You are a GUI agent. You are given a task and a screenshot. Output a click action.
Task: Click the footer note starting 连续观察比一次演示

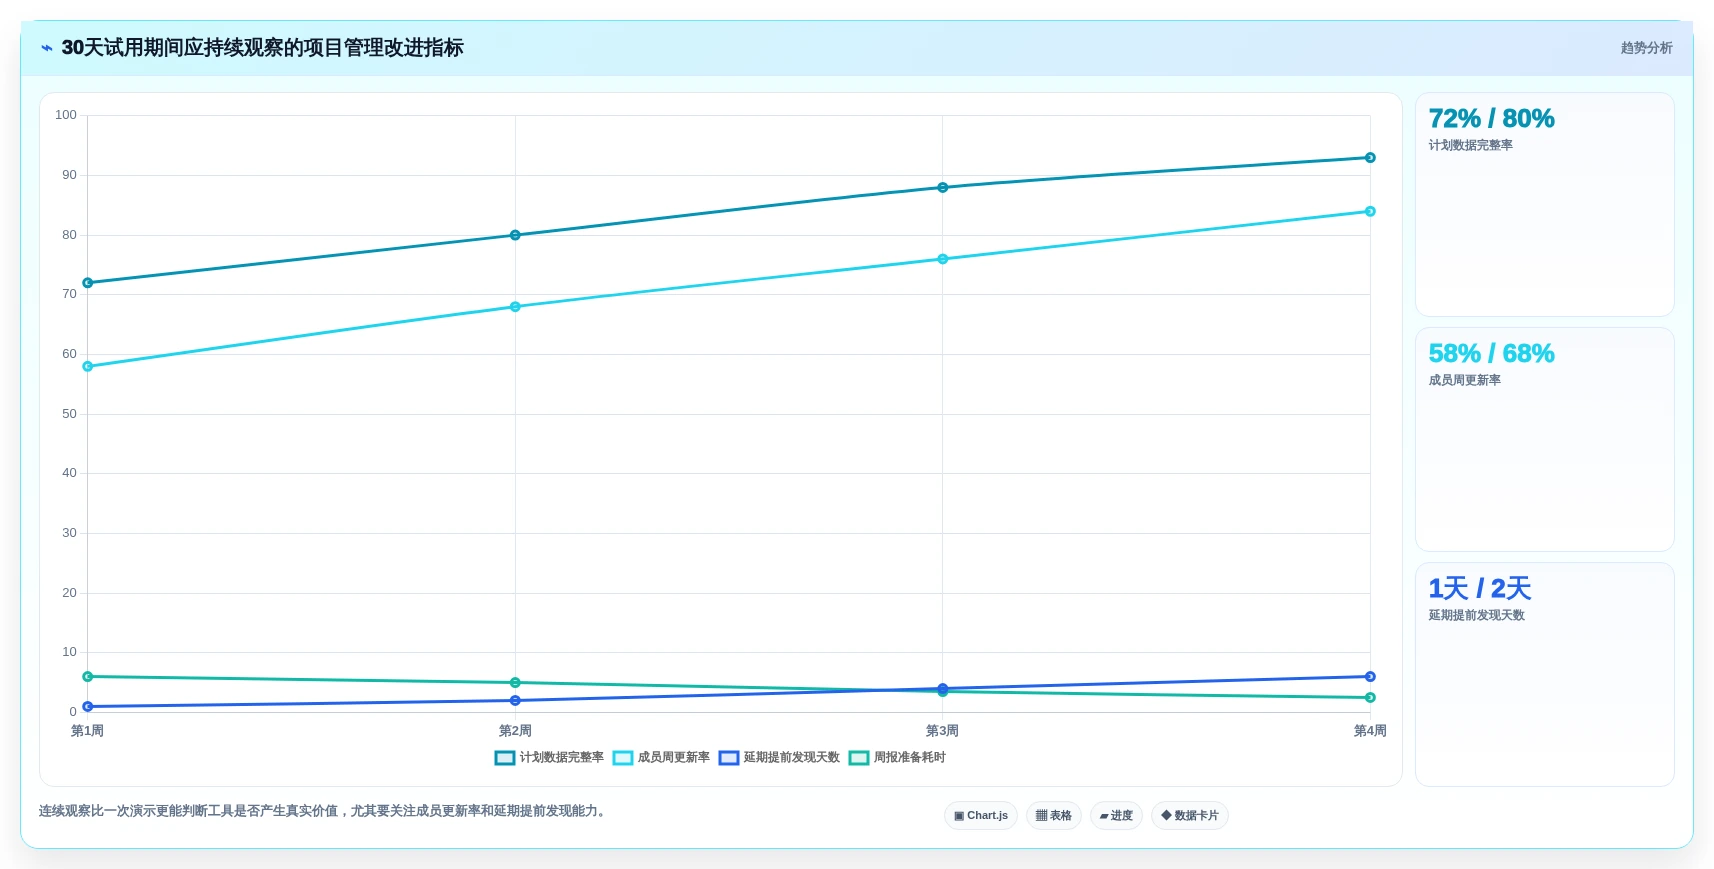click(324, 811)
